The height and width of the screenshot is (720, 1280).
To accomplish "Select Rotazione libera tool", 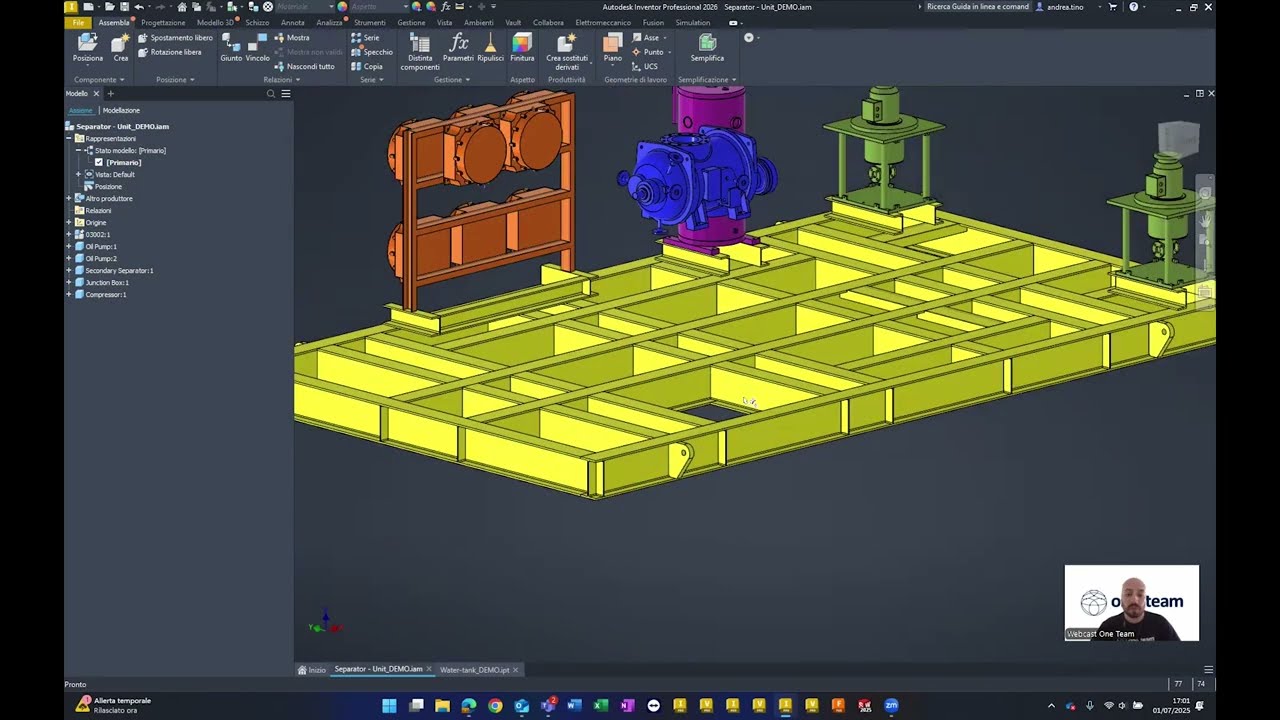I will (170, 52).
